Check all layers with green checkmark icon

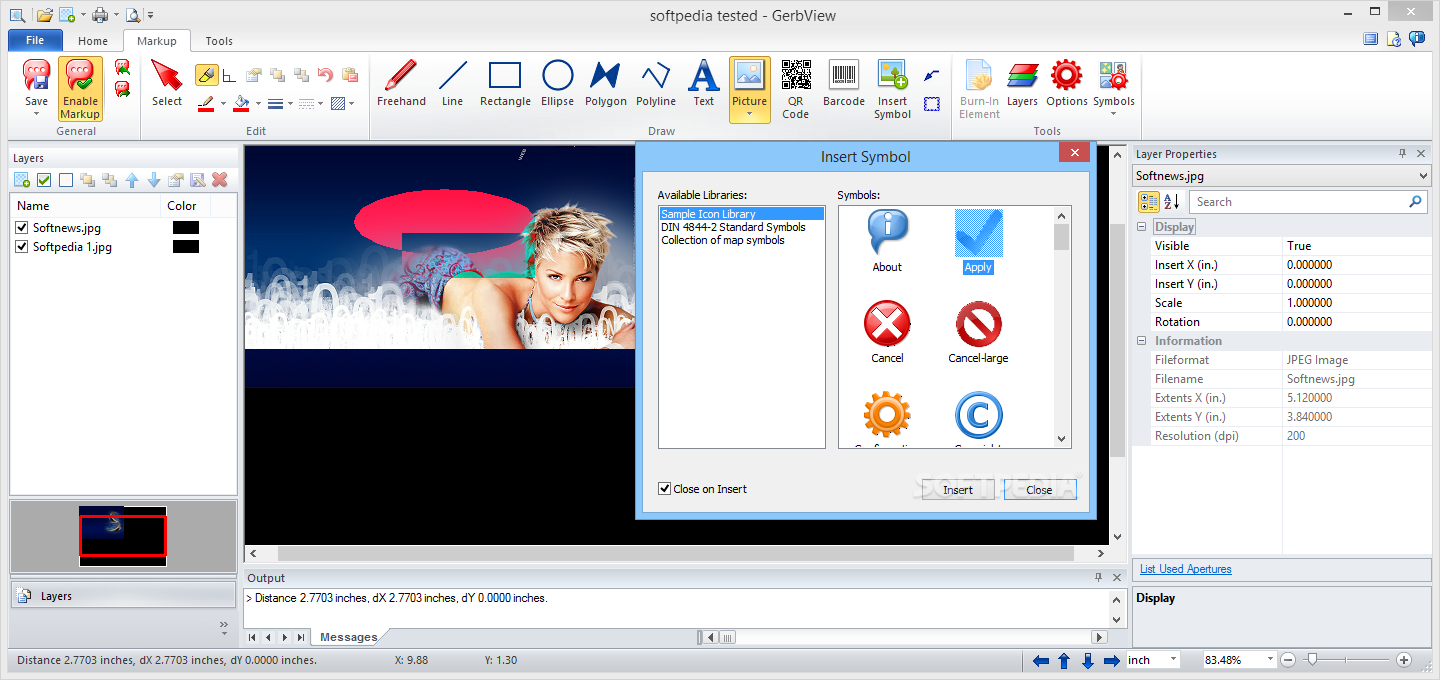point(44,180)
